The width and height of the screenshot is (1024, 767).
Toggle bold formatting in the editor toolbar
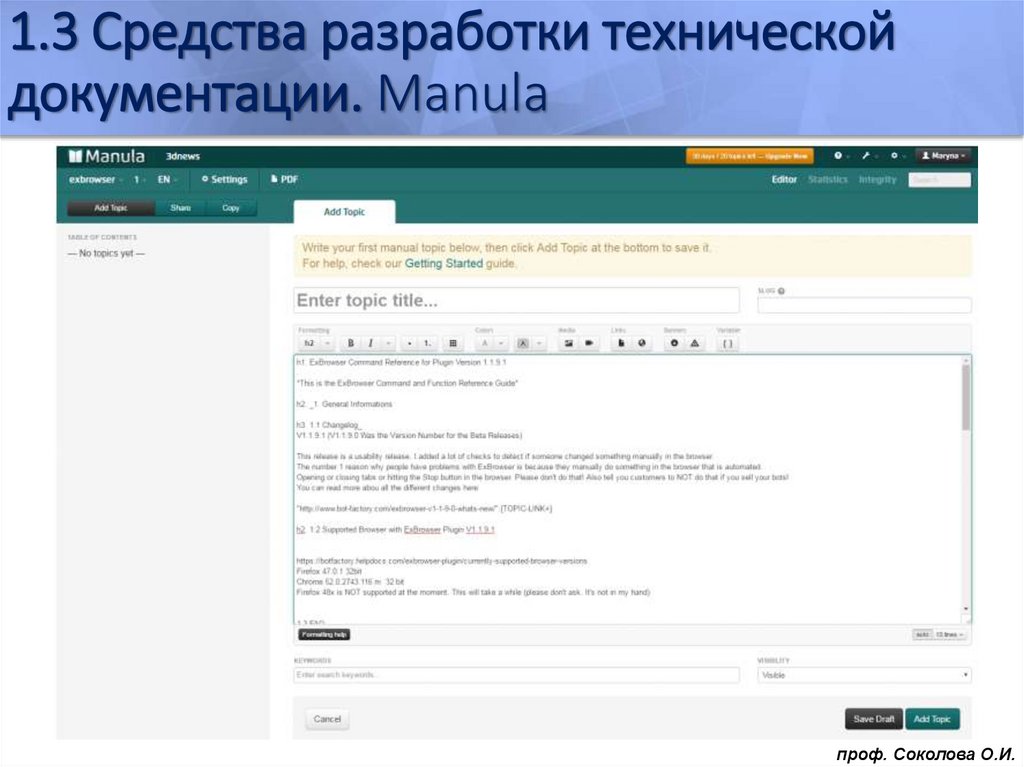point(350,342)
